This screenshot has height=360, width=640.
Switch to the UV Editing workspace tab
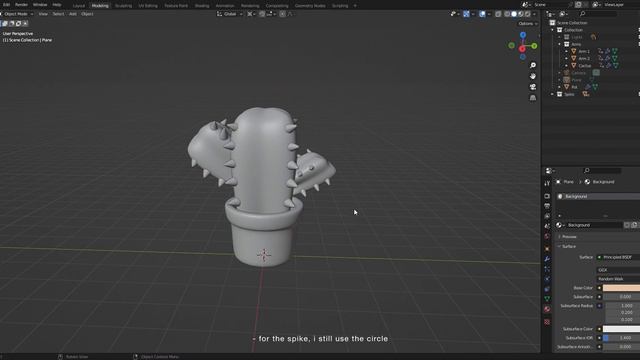[148, 6]
